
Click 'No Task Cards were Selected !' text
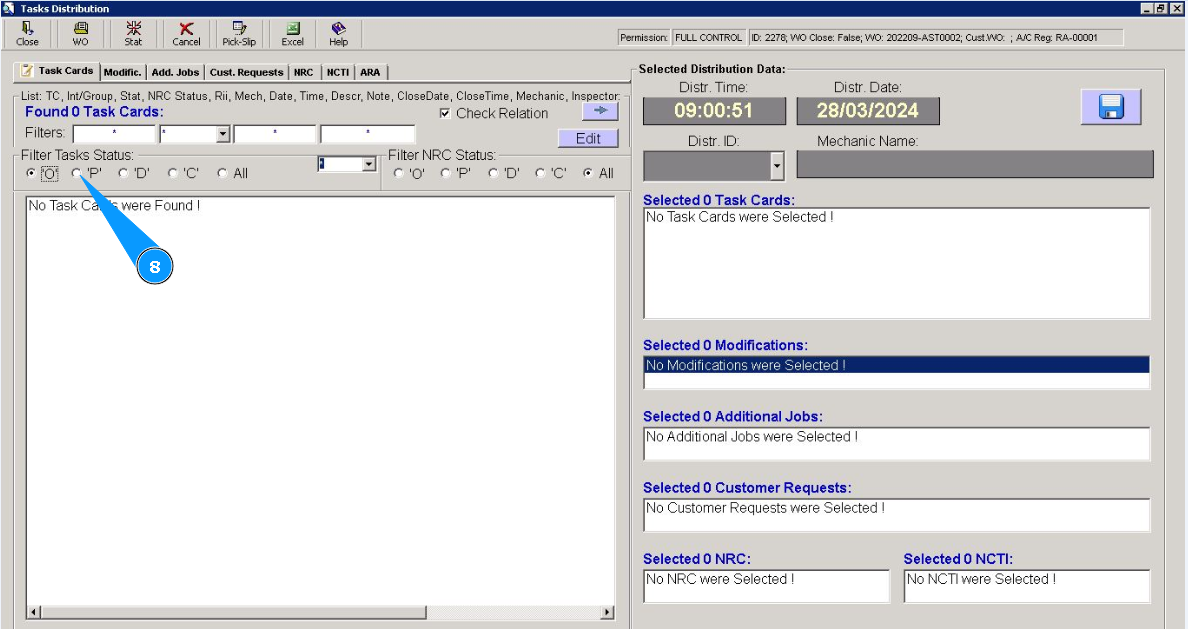point(739,217)
